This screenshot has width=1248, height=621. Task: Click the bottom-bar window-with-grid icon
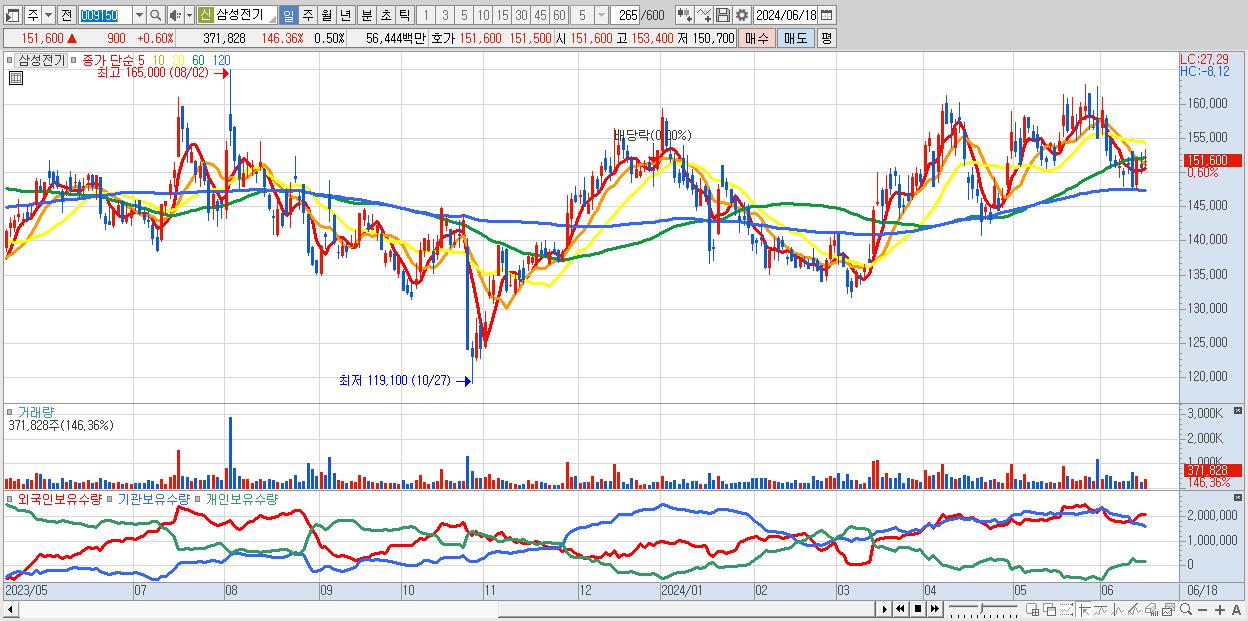pos(1033,609)
